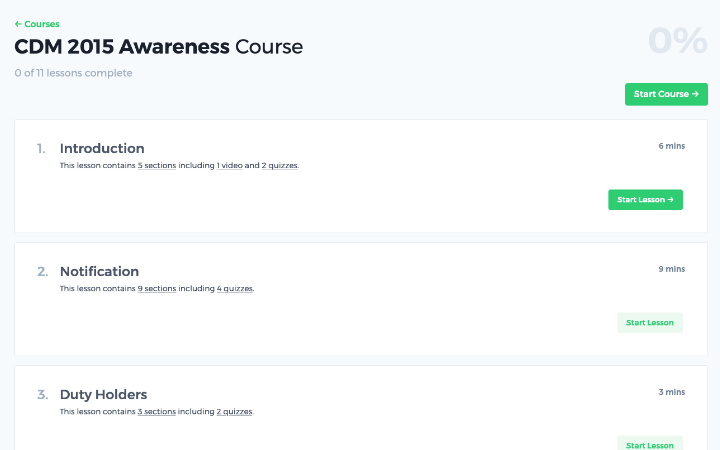Click the Start Course button
The image size is (720, 450).
click(666, 94)
